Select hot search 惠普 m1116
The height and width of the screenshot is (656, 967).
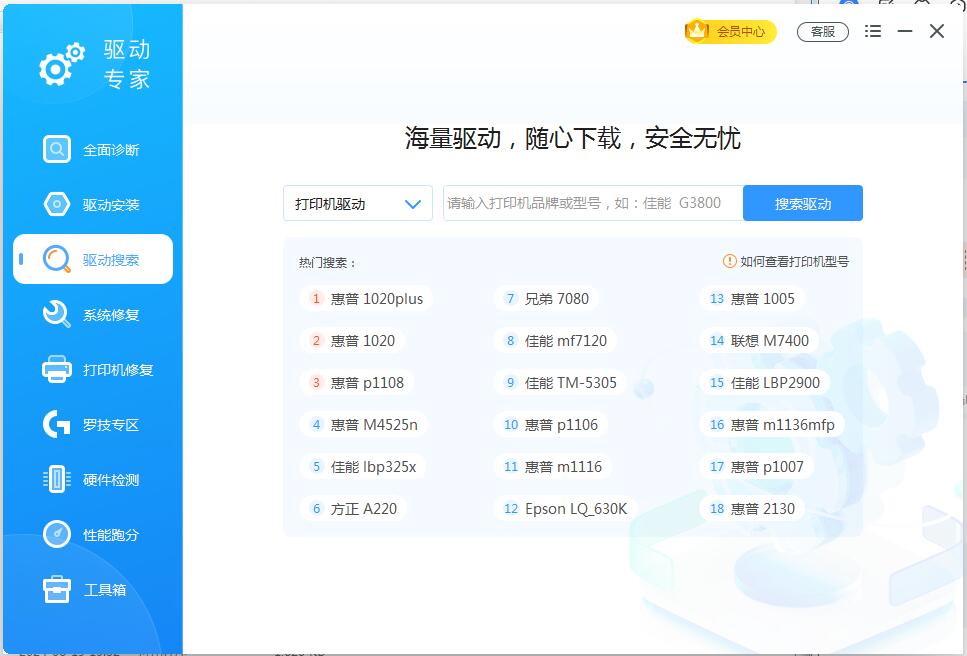pos(553,467)
